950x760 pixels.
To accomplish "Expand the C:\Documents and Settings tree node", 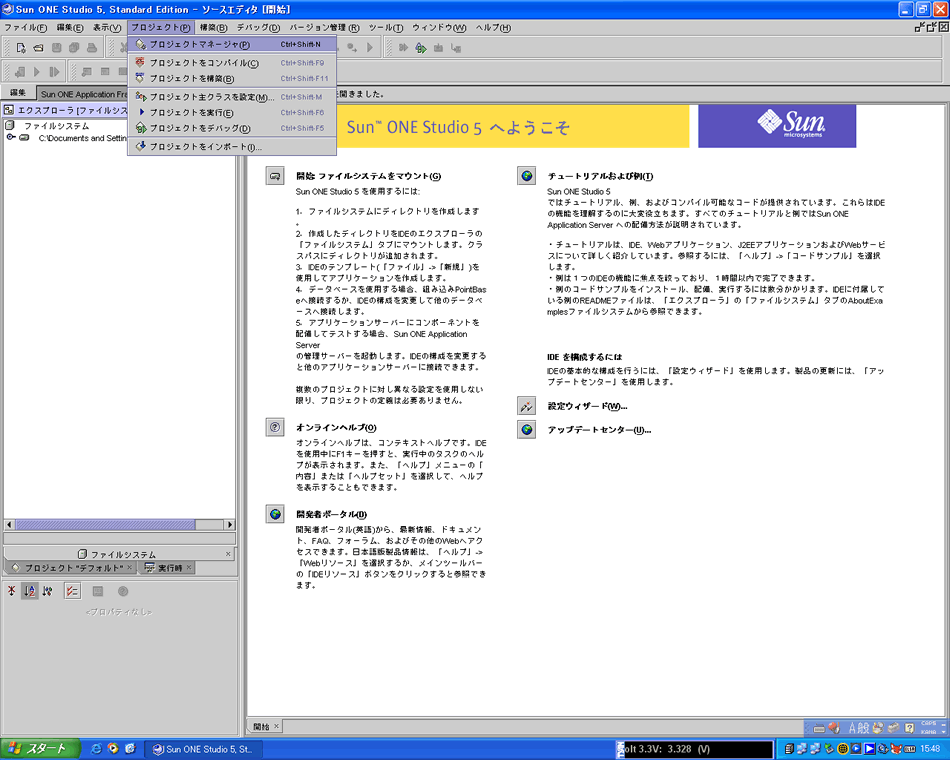I will coord(10,138).
